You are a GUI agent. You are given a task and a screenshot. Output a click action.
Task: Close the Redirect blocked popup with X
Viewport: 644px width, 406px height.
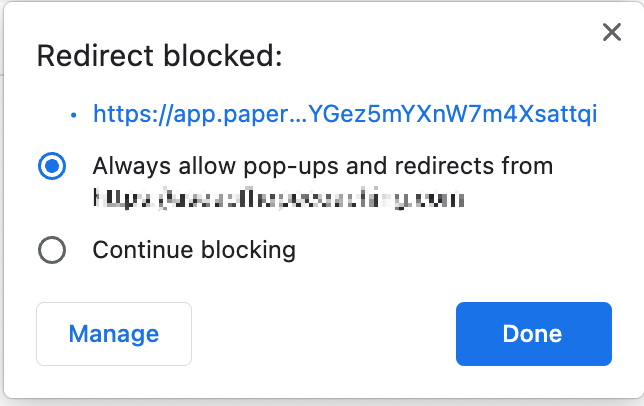pos(612,33)
